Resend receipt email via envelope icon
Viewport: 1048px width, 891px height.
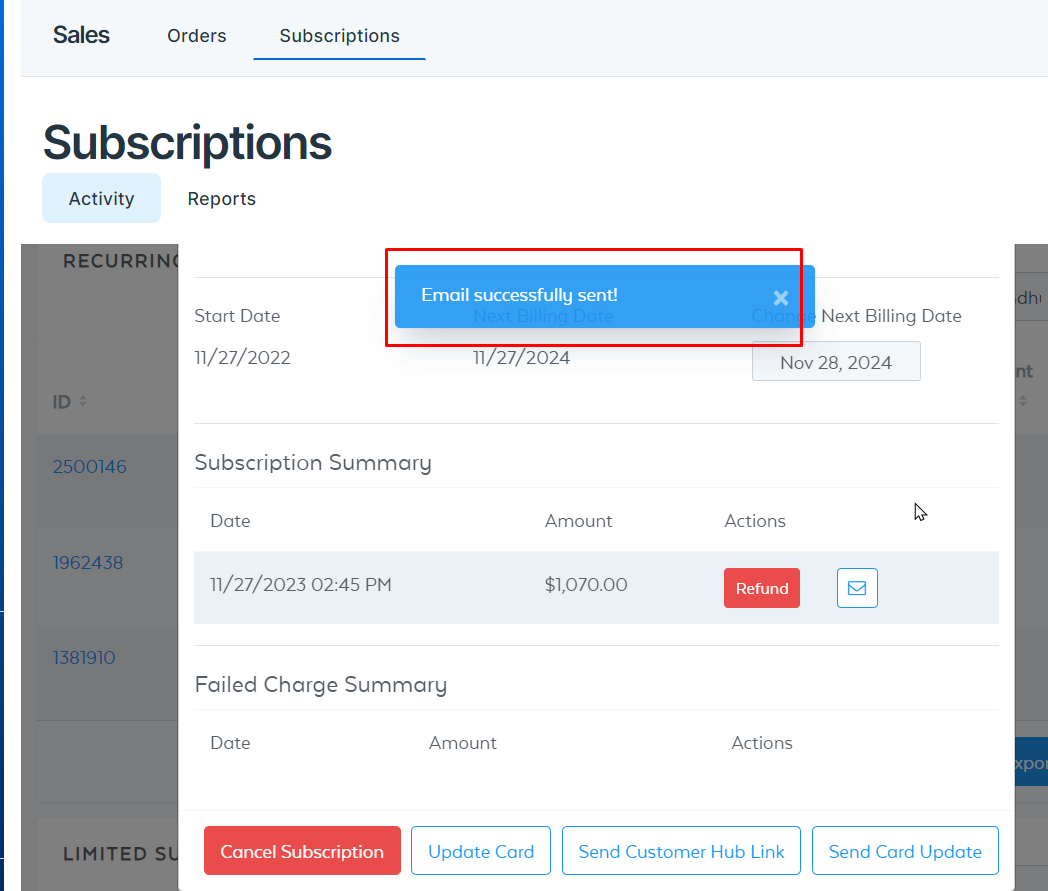coord(857,588)
